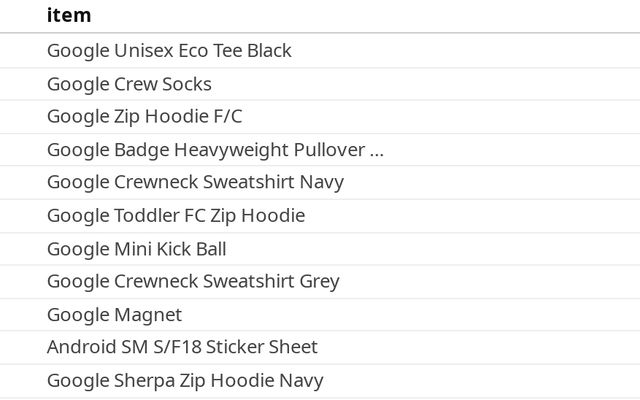Click the 'item' column header
The image size is (640, 400).
pos(69,15)
